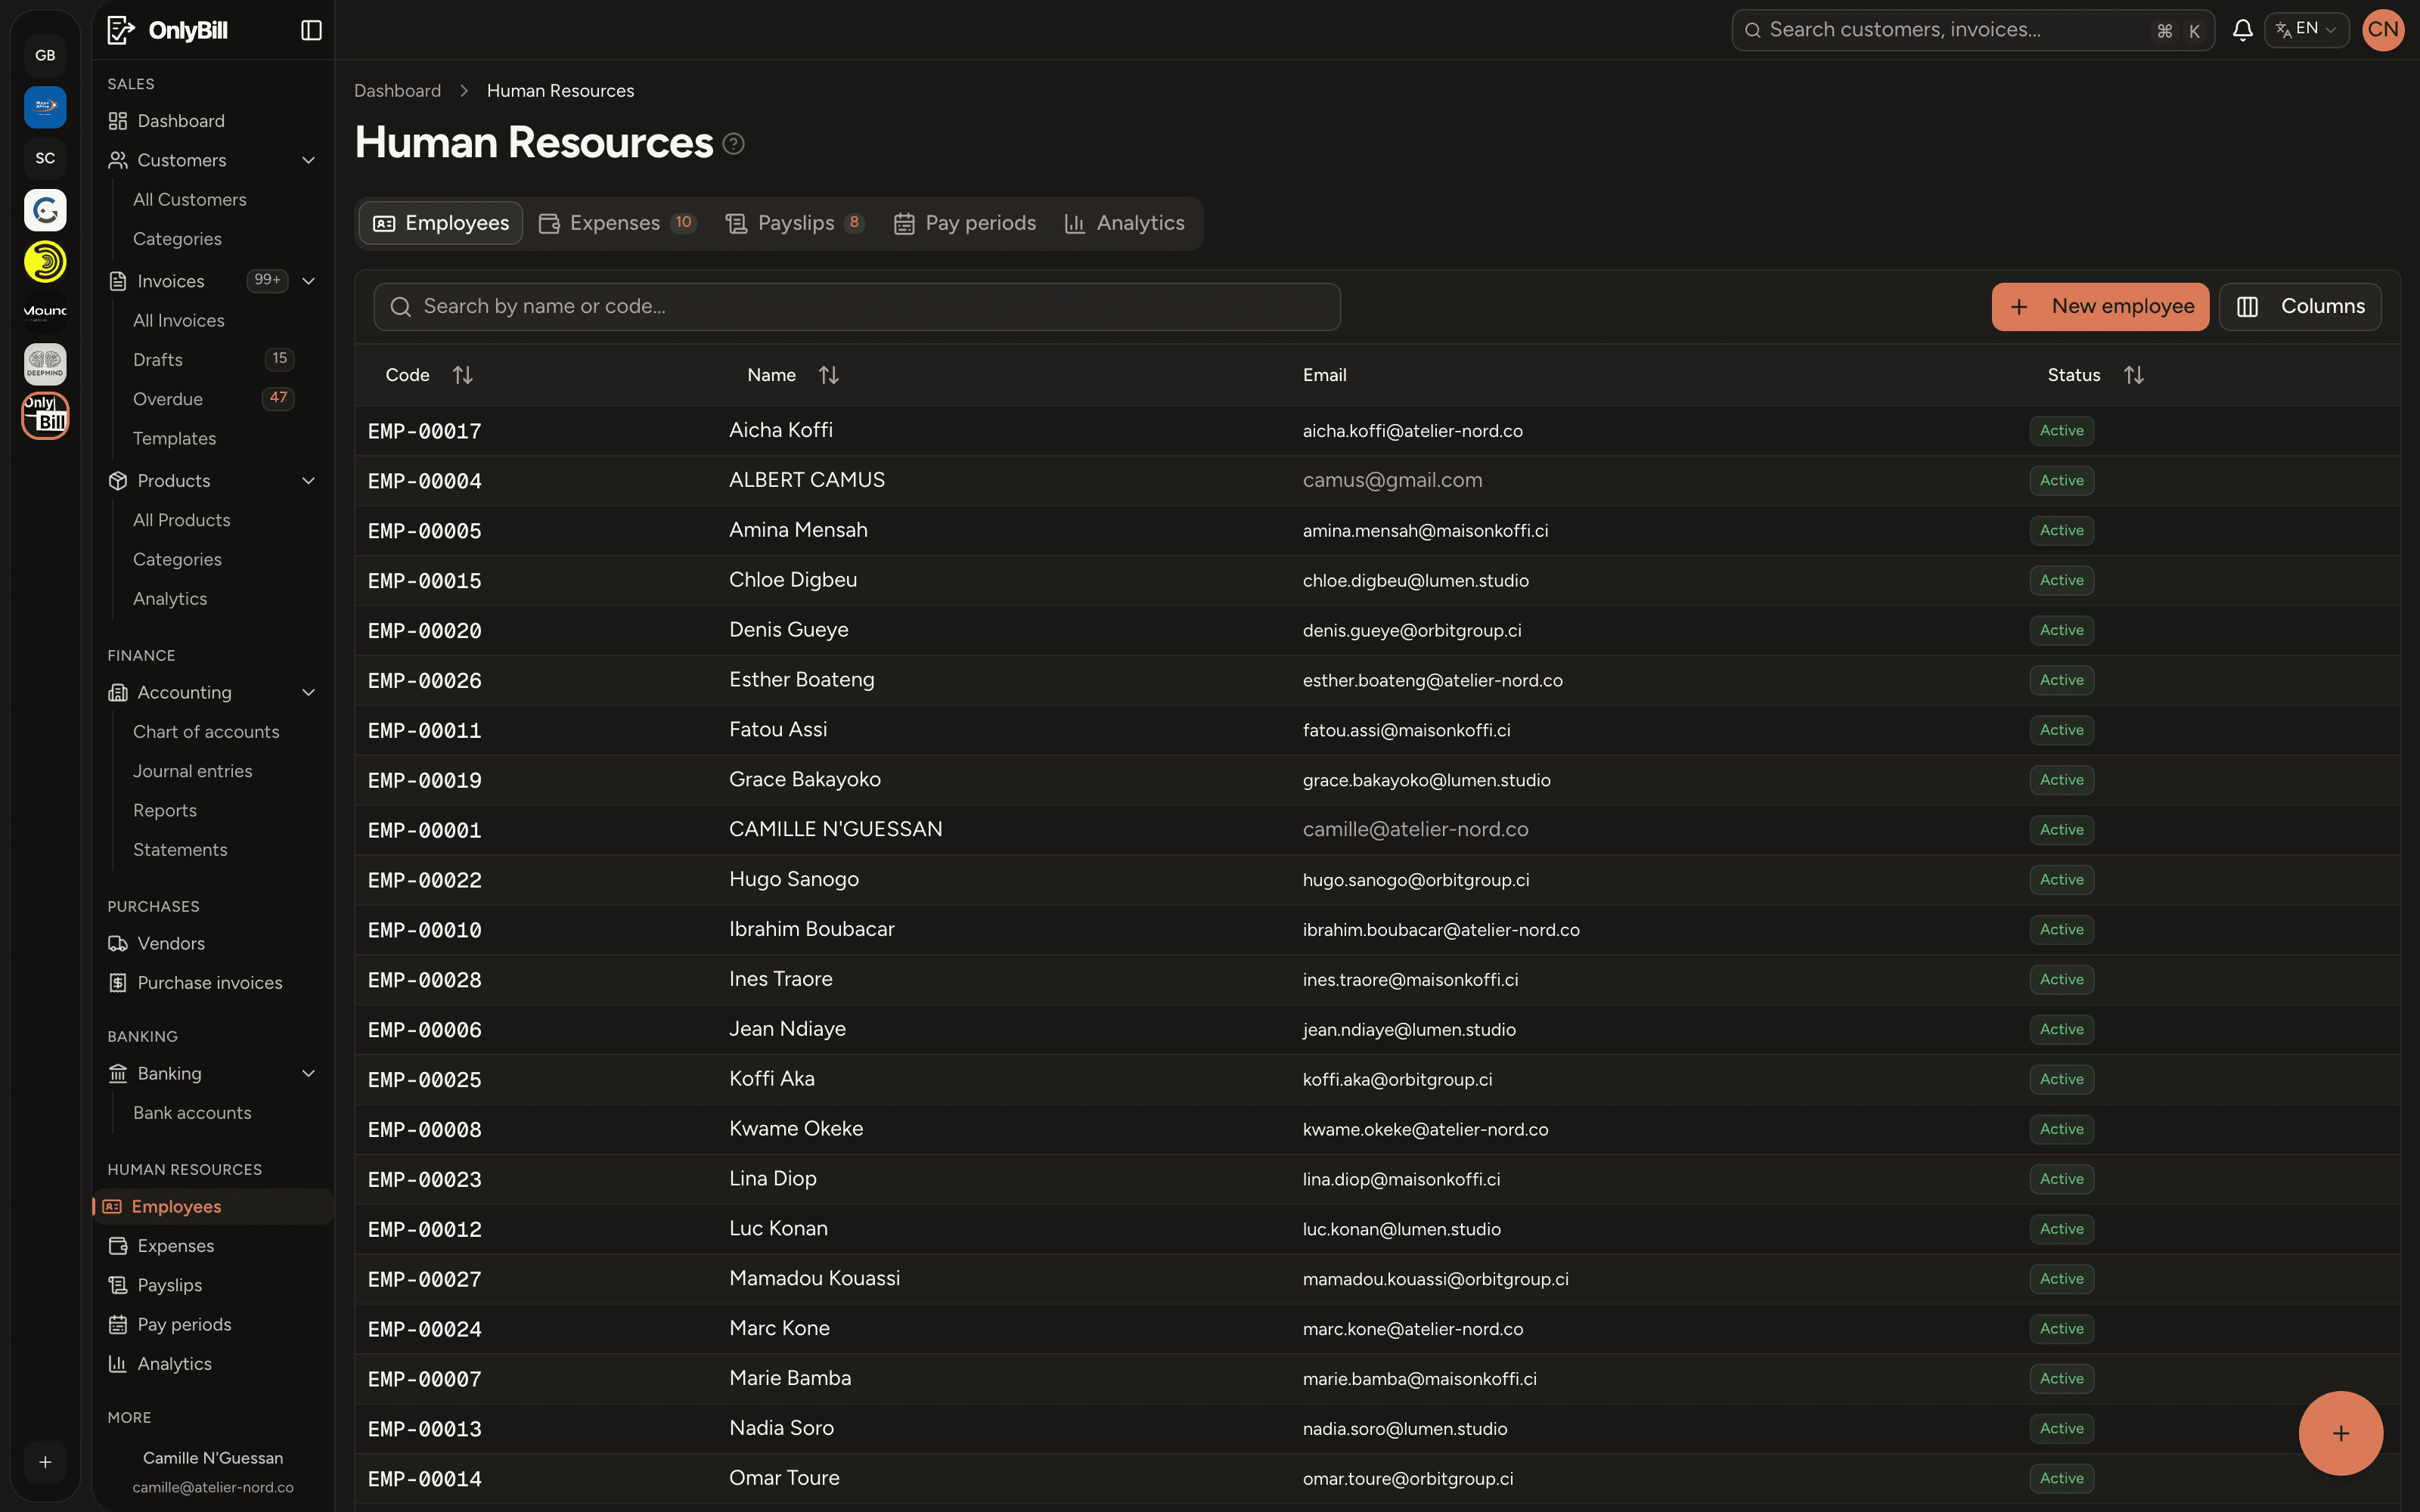Open the EN language dropdown
Image resolution: width=2420 pixels, height=1512 pixels.
pos(2306,30)
